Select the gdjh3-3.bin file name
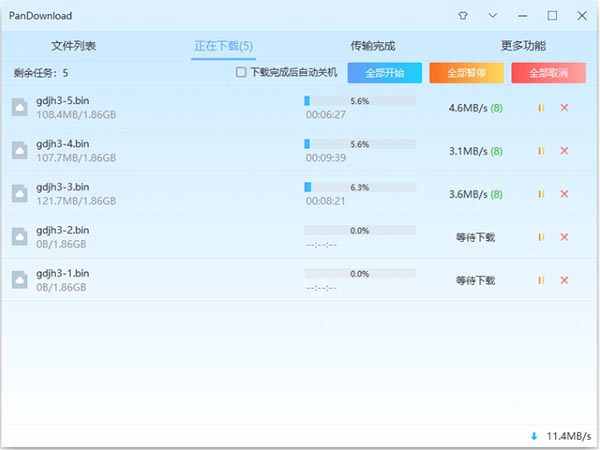This screenshot has height=450, width=600. point(63,188)
